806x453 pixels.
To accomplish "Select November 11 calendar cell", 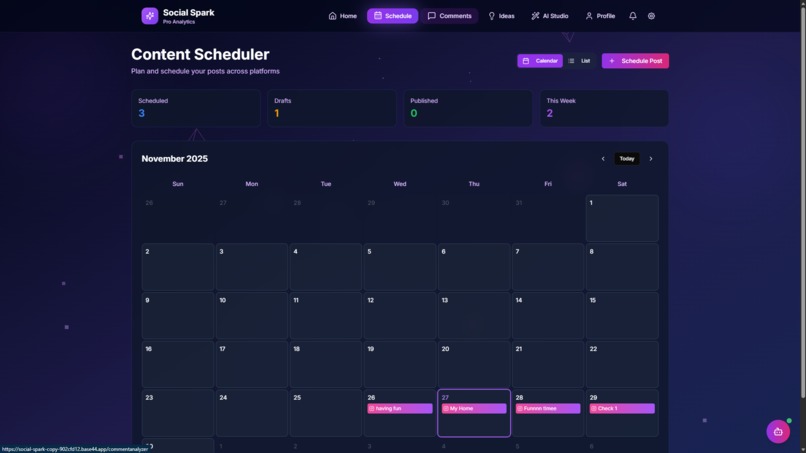I will point(326,316).
